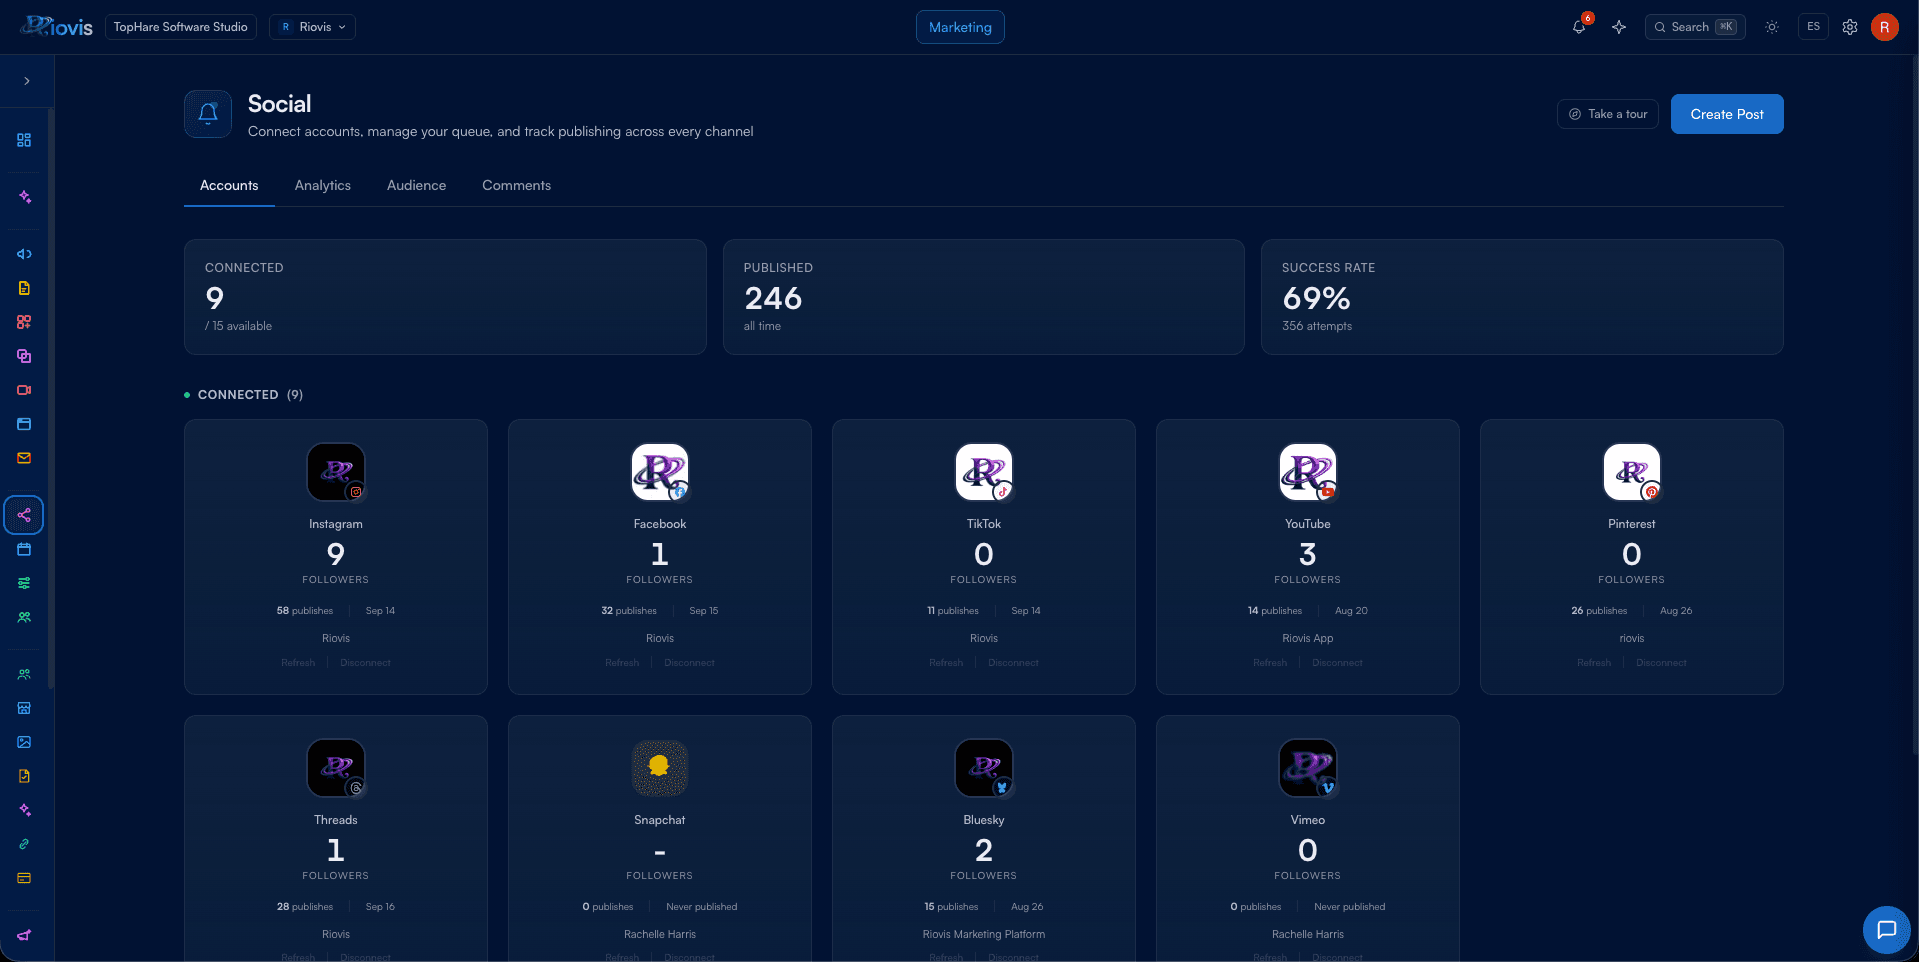Open the settings gear in the top bar

(1850, 27)
